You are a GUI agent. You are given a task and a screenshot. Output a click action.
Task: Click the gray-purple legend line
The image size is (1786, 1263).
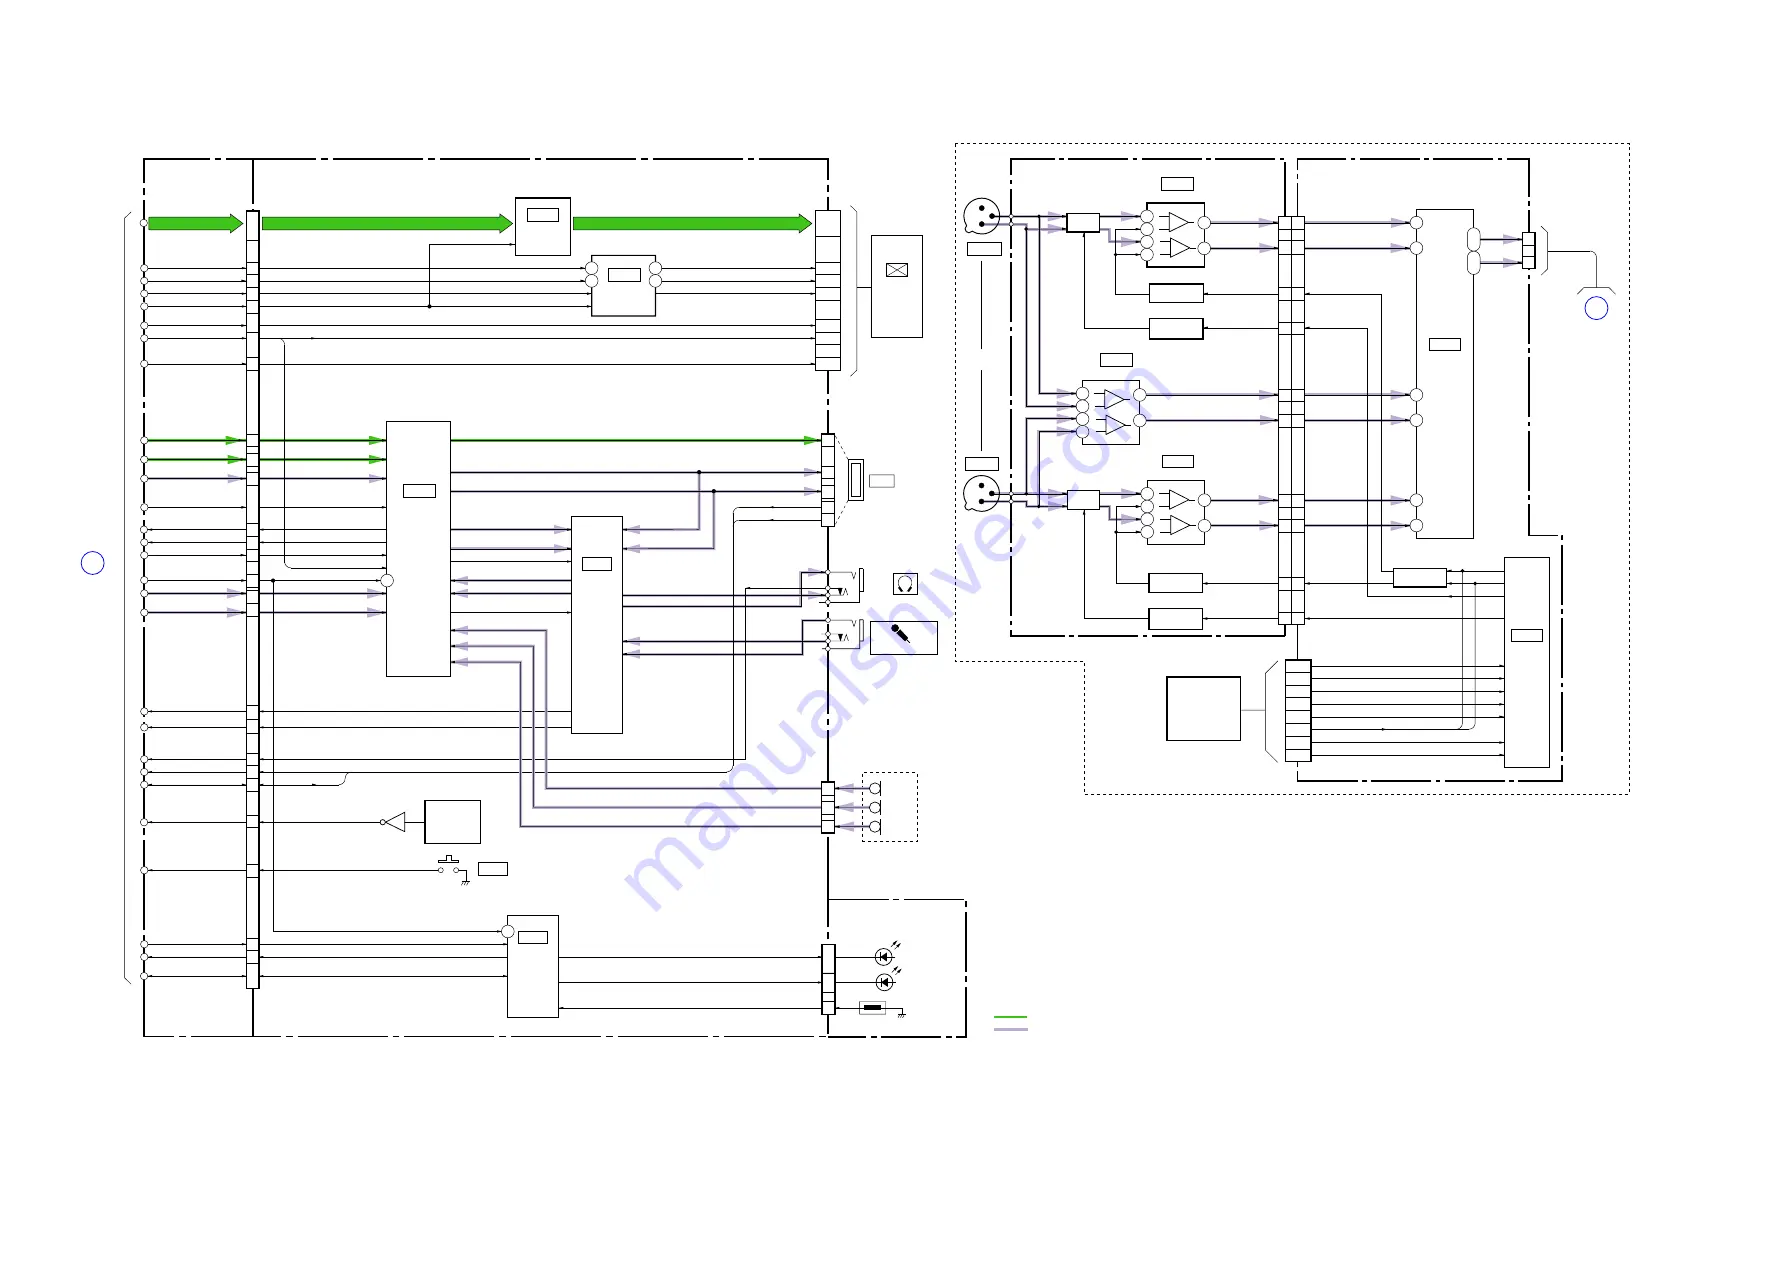tap(1010, 1029)
